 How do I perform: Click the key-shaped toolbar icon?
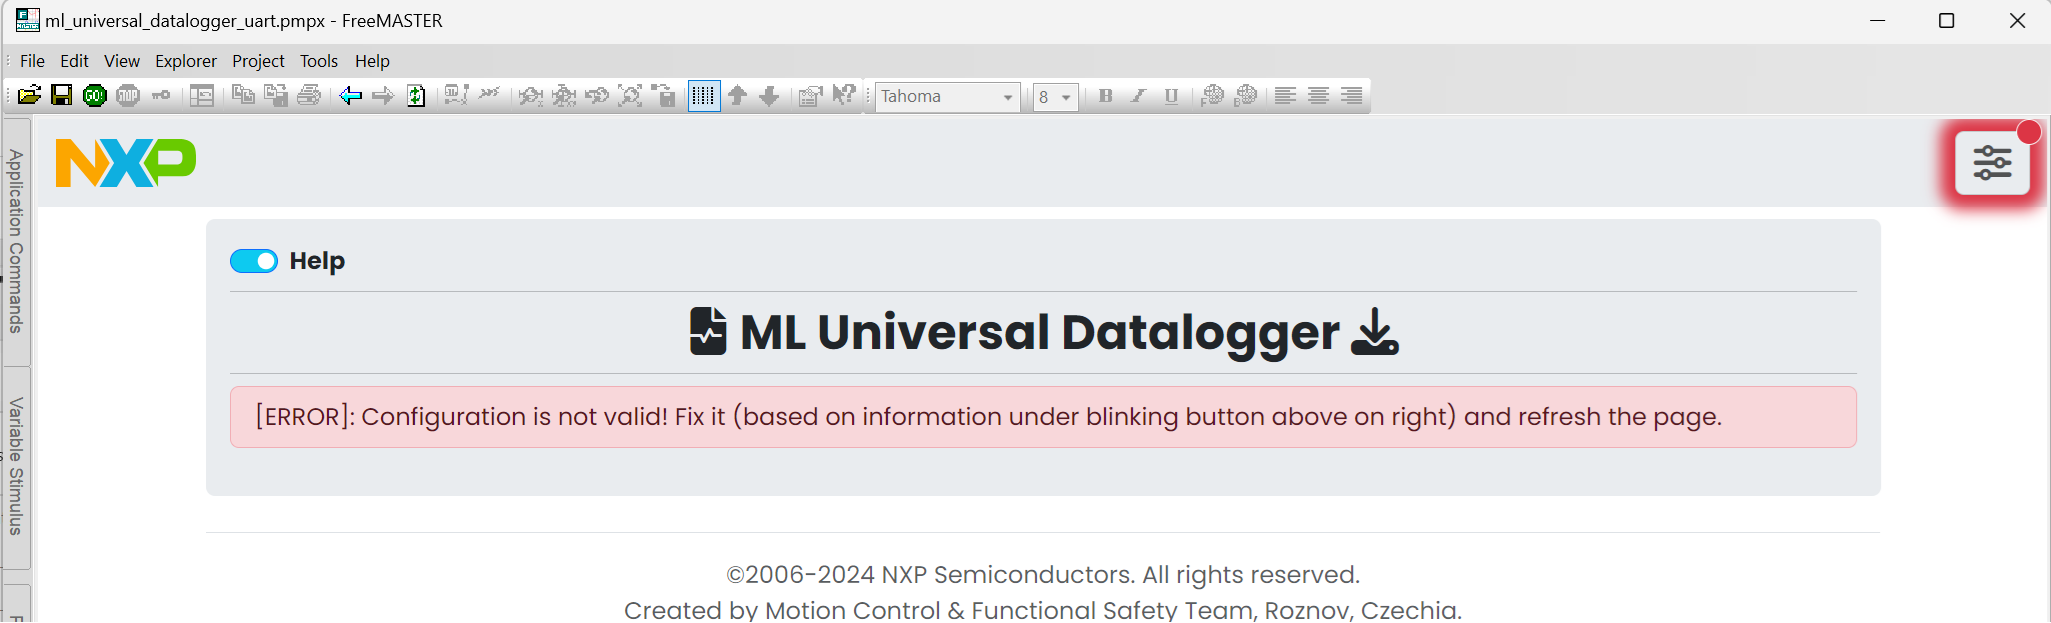(x=161, y=96)
